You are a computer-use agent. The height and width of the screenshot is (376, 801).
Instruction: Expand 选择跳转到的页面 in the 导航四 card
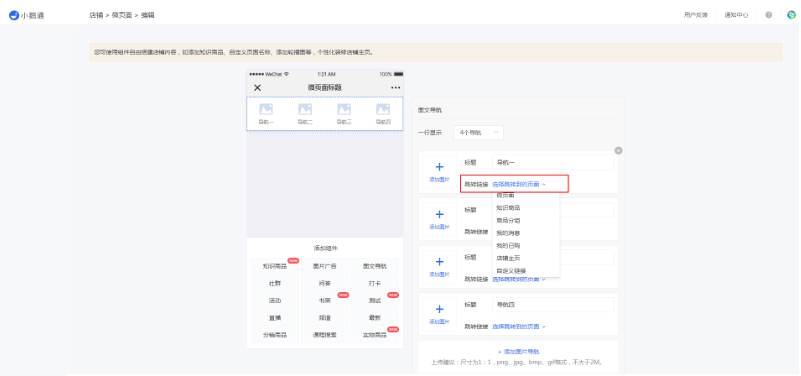click(519, 326)
